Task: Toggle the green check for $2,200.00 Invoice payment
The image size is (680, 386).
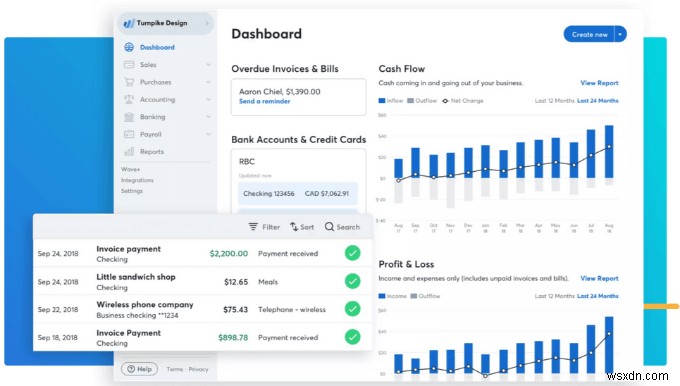Action: click(x=353, y=253)
